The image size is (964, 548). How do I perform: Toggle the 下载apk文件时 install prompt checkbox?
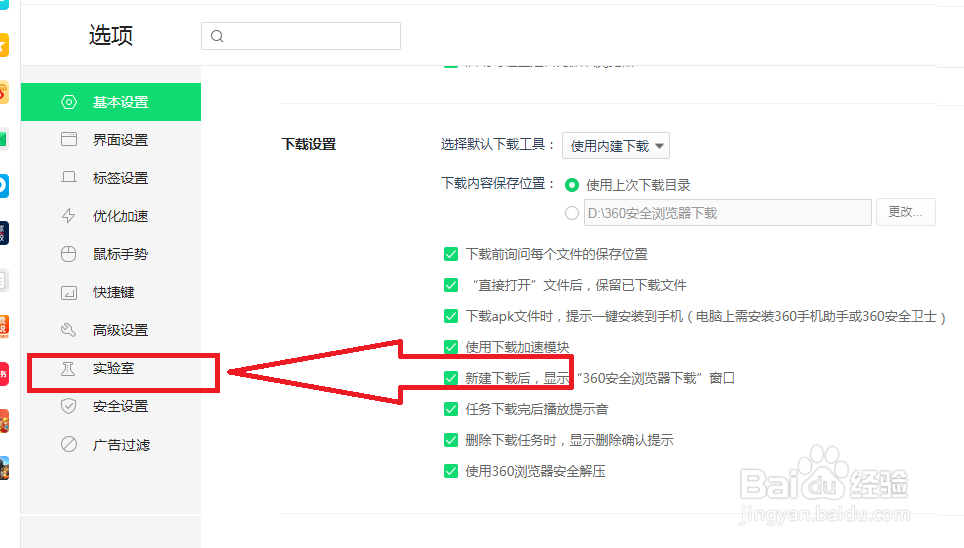point(451,316)
